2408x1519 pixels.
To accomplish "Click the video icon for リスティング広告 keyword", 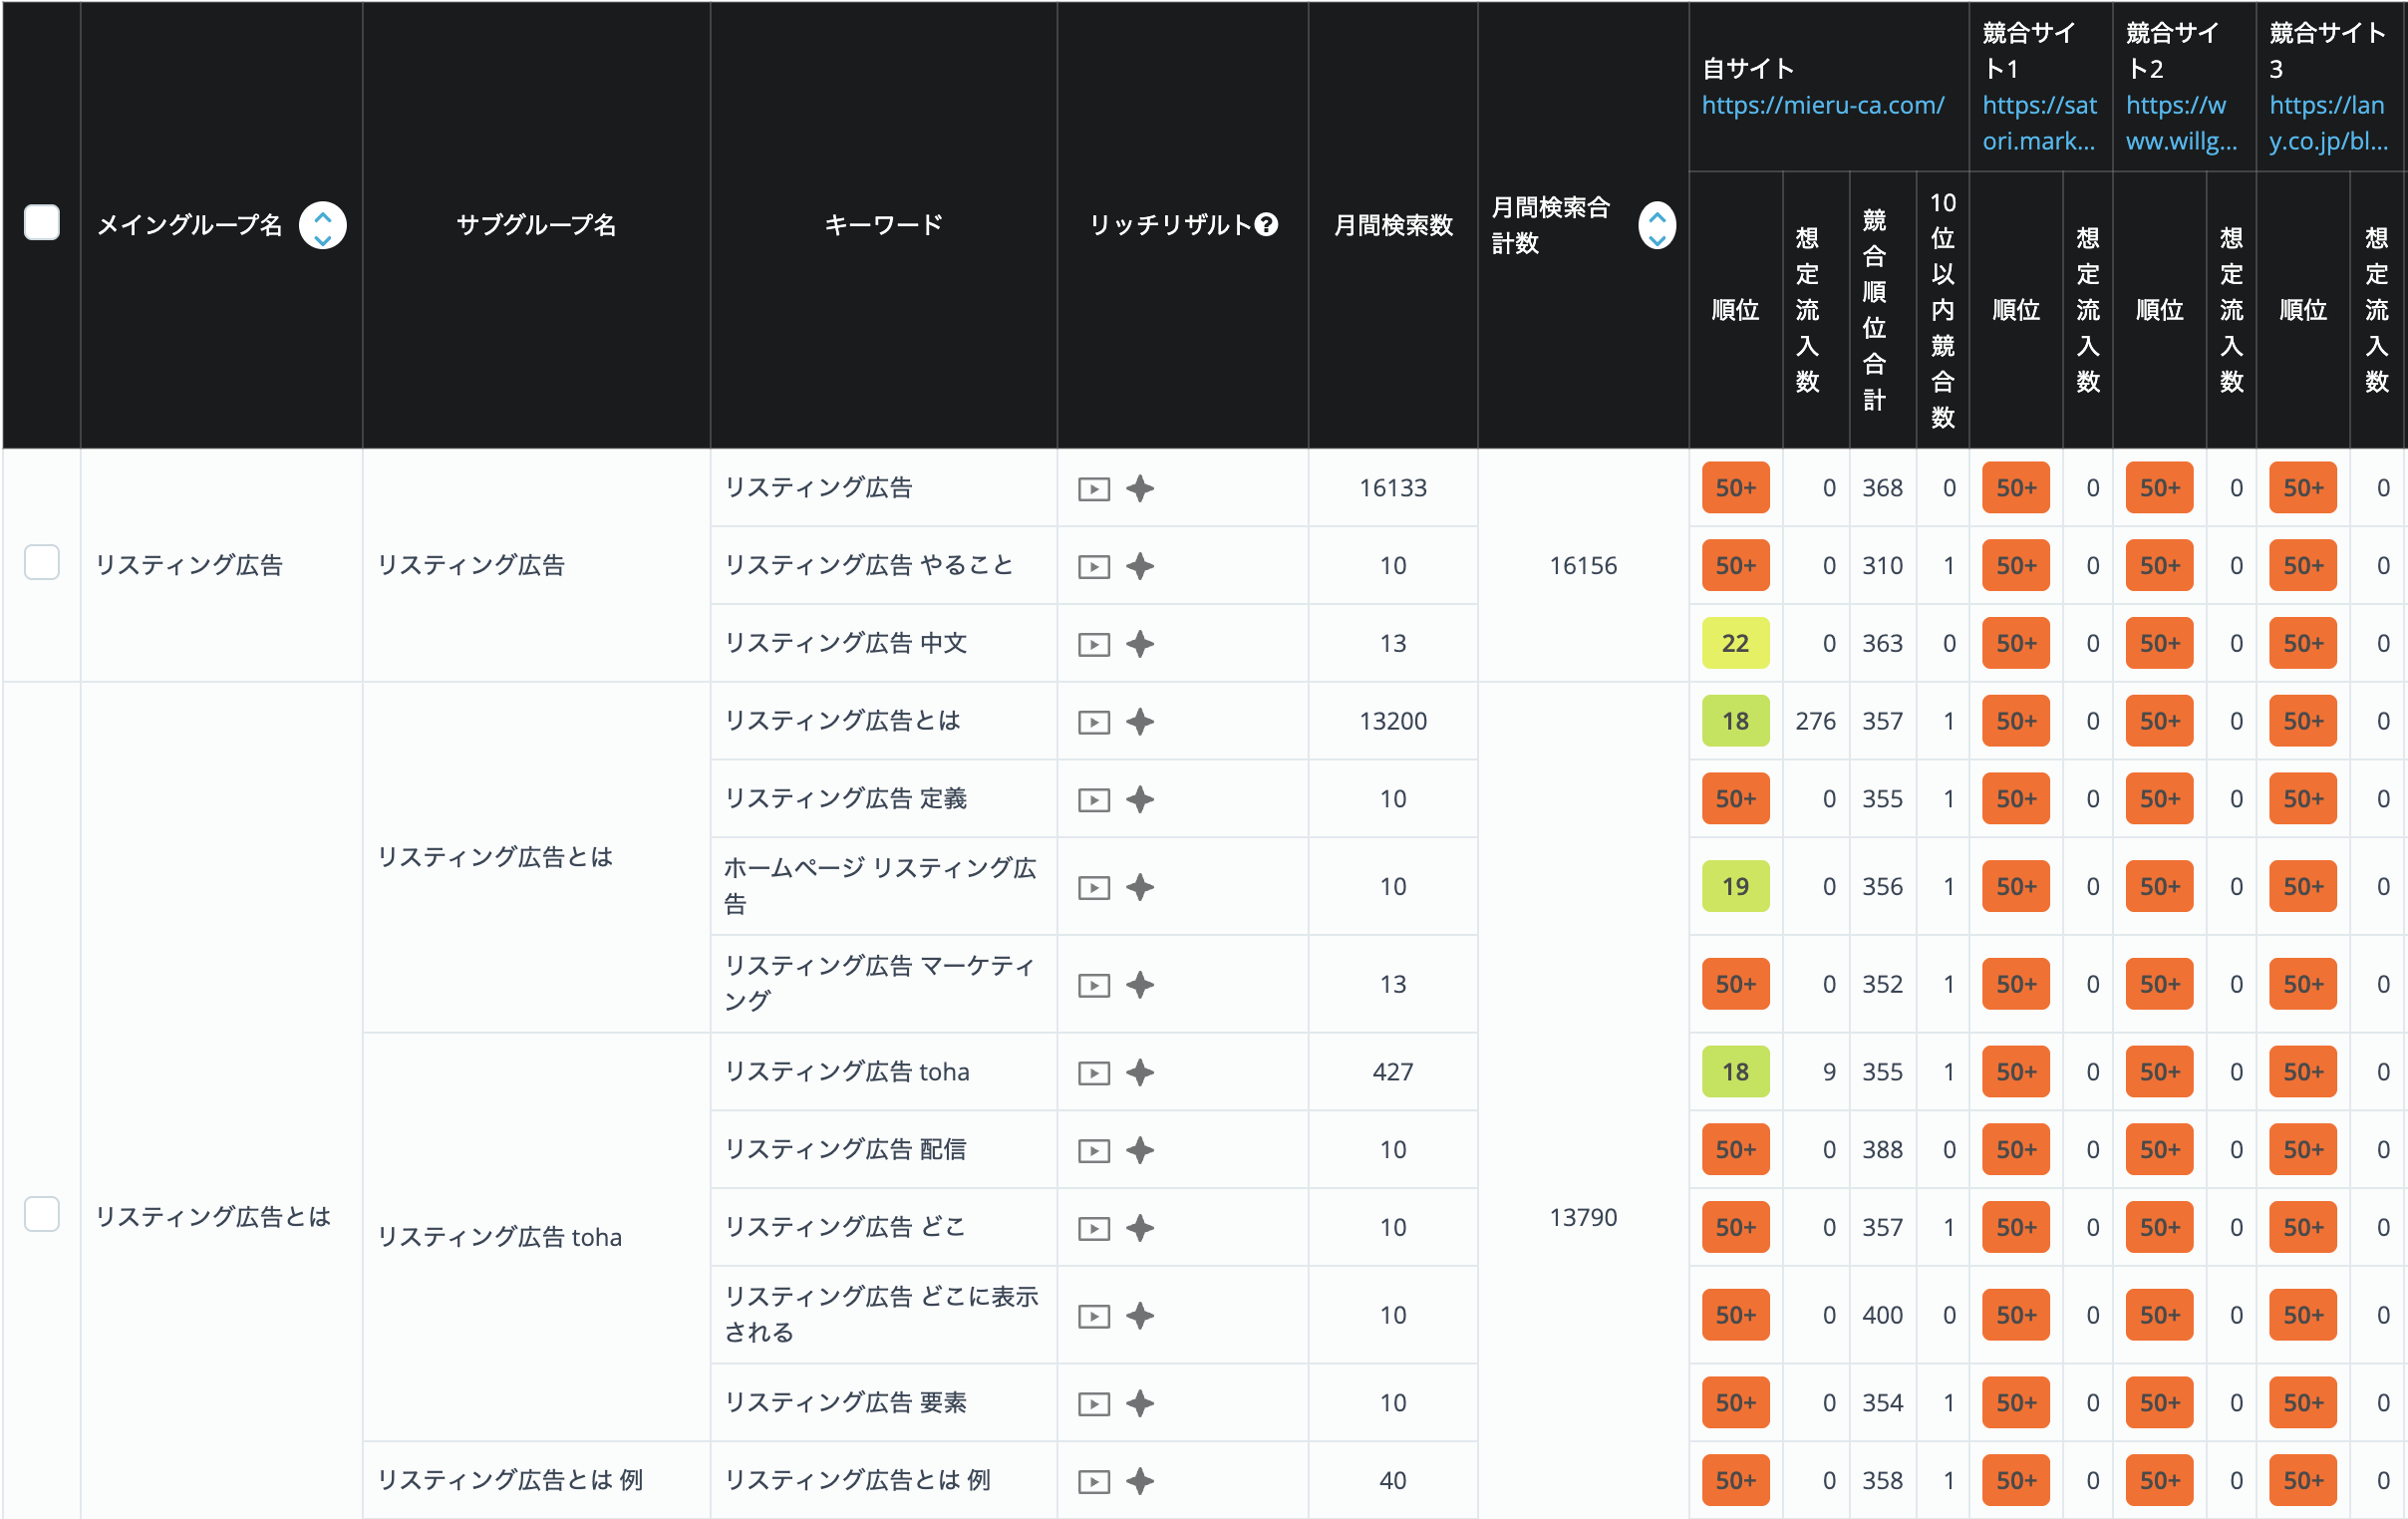I will (x=1093, y=489).
